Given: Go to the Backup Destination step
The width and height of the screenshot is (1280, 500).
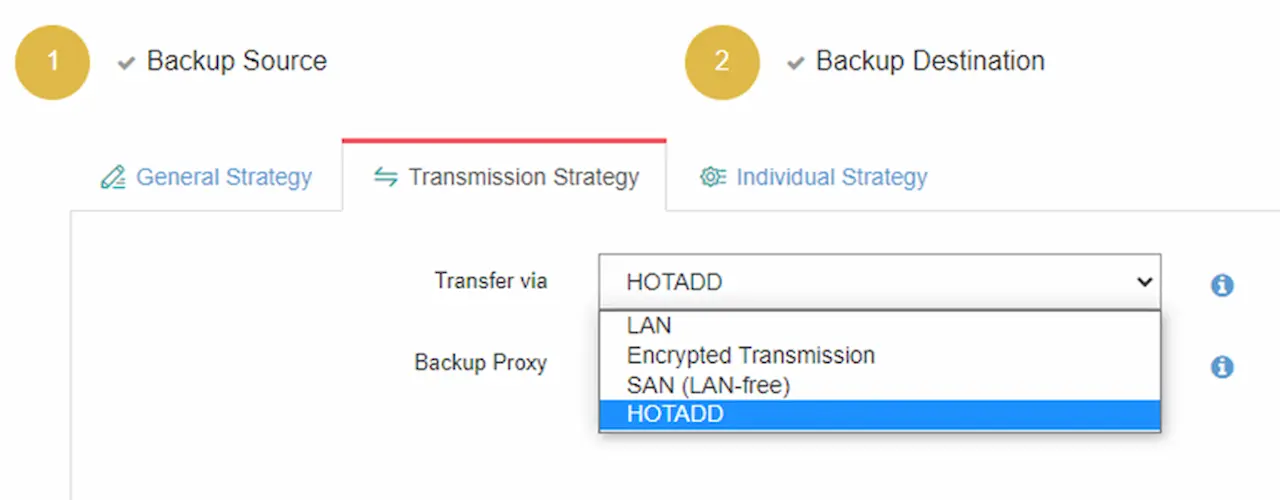Looking at the screenshot, I should (x=930, y=61).
